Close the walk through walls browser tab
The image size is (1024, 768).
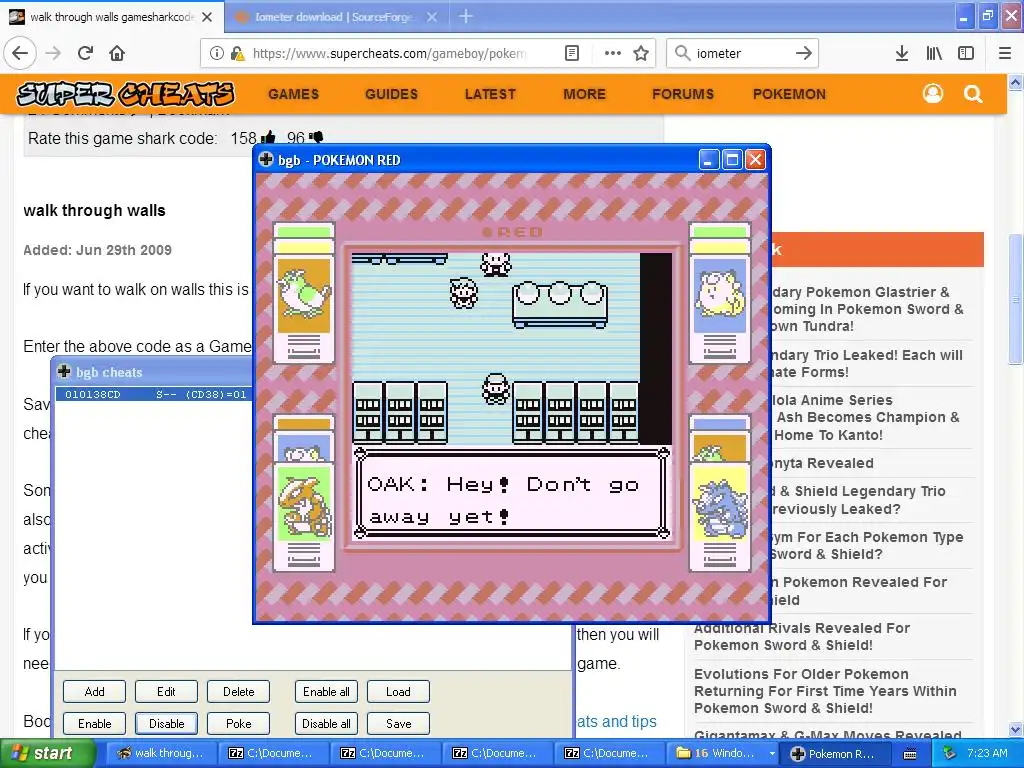[x=207, y=17]
